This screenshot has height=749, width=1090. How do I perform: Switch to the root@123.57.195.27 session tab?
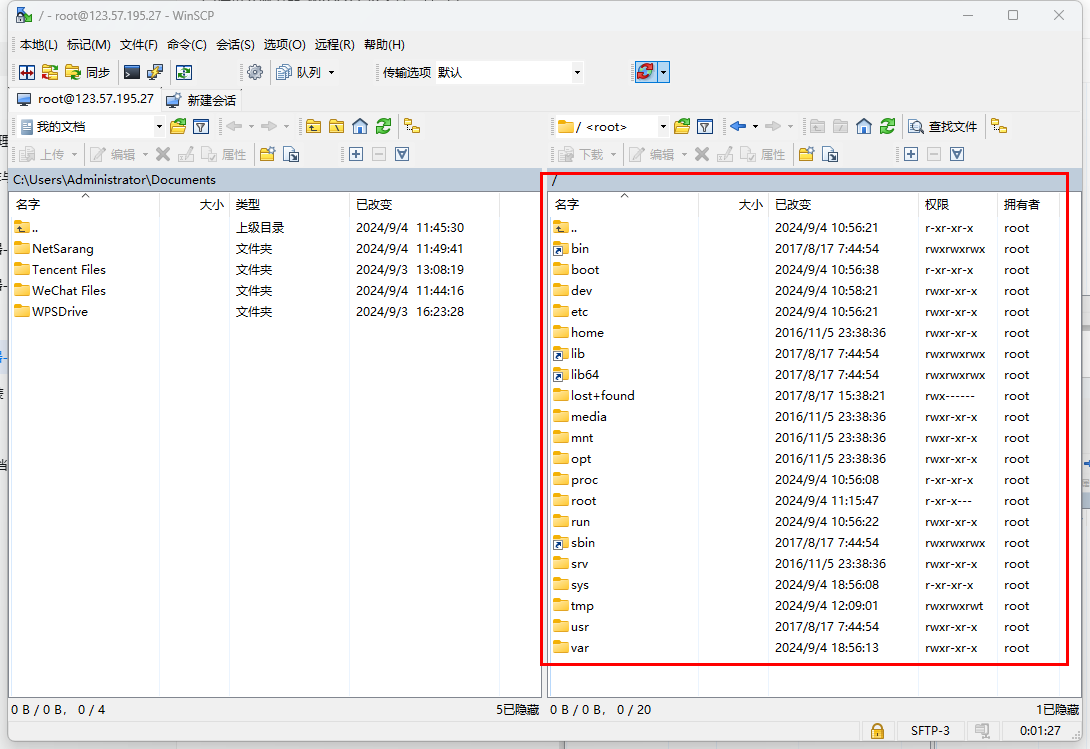tap(86, 99)
